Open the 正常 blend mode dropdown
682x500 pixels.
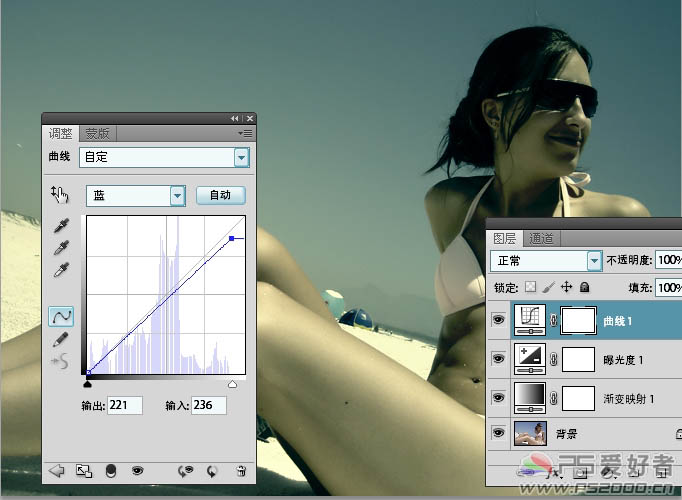point(594,260)
